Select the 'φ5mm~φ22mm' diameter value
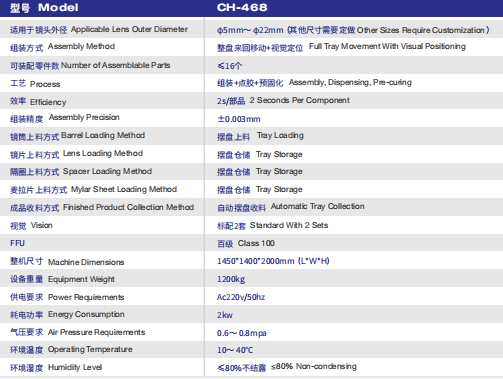The height and width of the screenshot is (379, 503). click(x=250, y=30)
